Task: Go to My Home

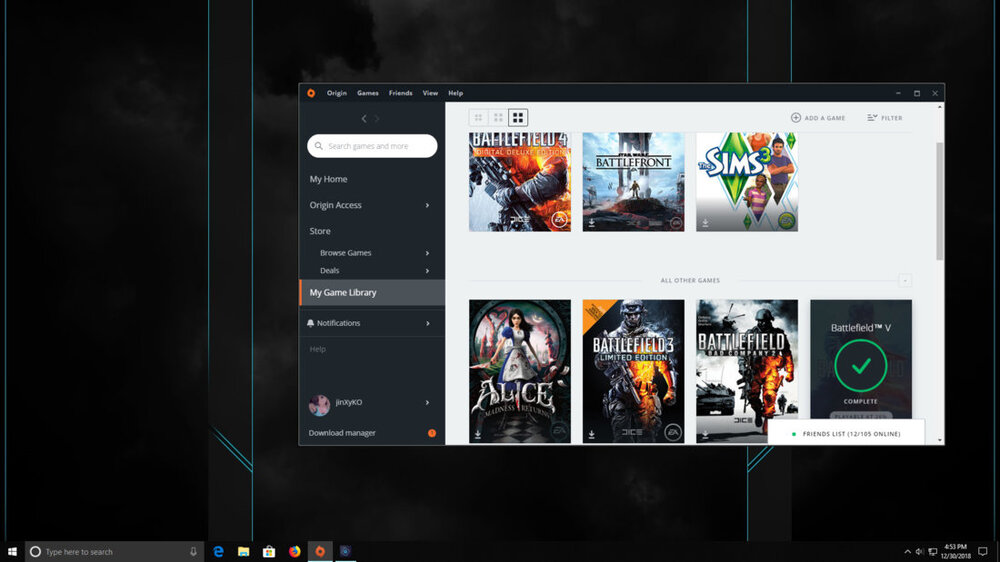Action: [x=329, y=179]
